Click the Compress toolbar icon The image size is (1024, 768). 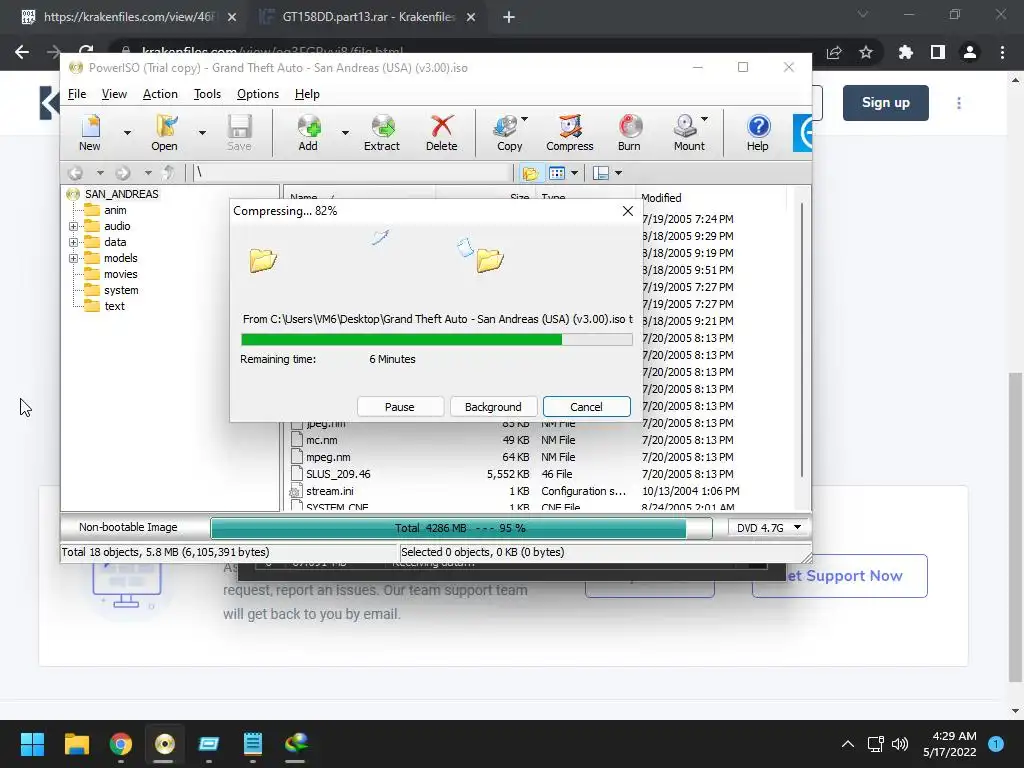coord(569,133)
